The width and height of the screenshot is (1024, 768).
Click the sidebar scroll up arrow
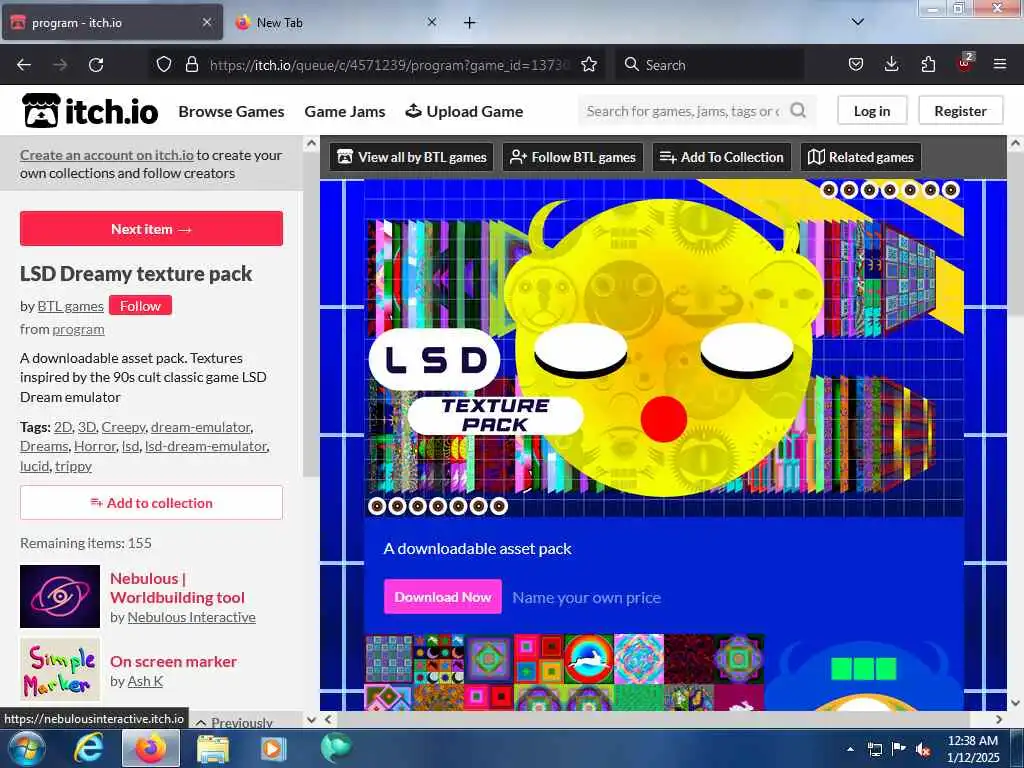click(311, 144)
